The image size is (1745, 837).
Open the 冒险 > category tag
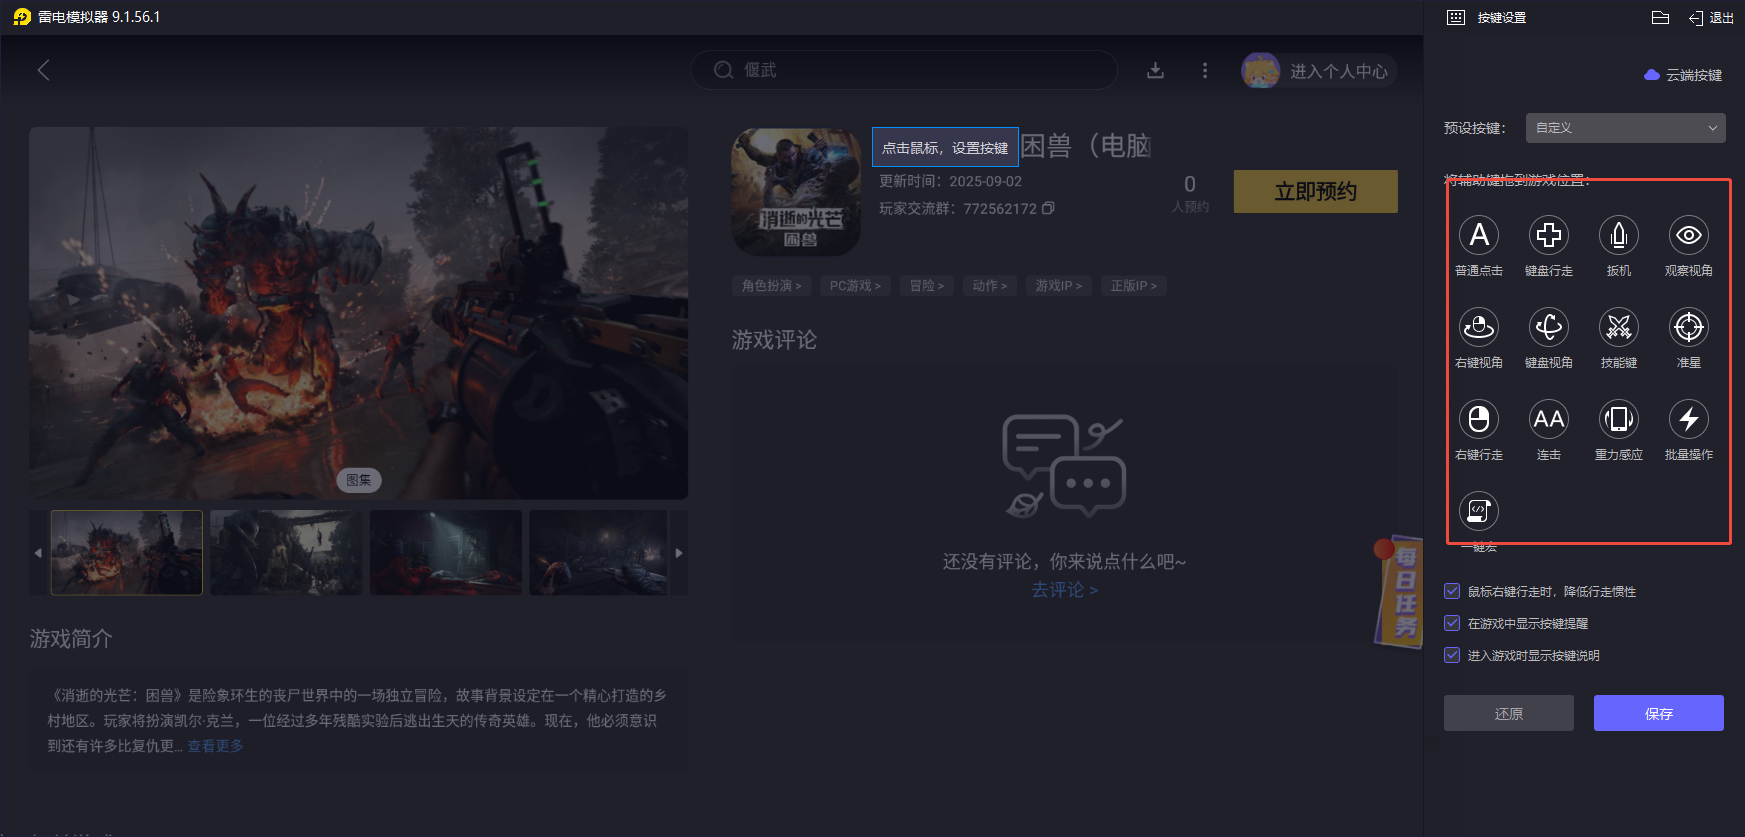(926, 286)
